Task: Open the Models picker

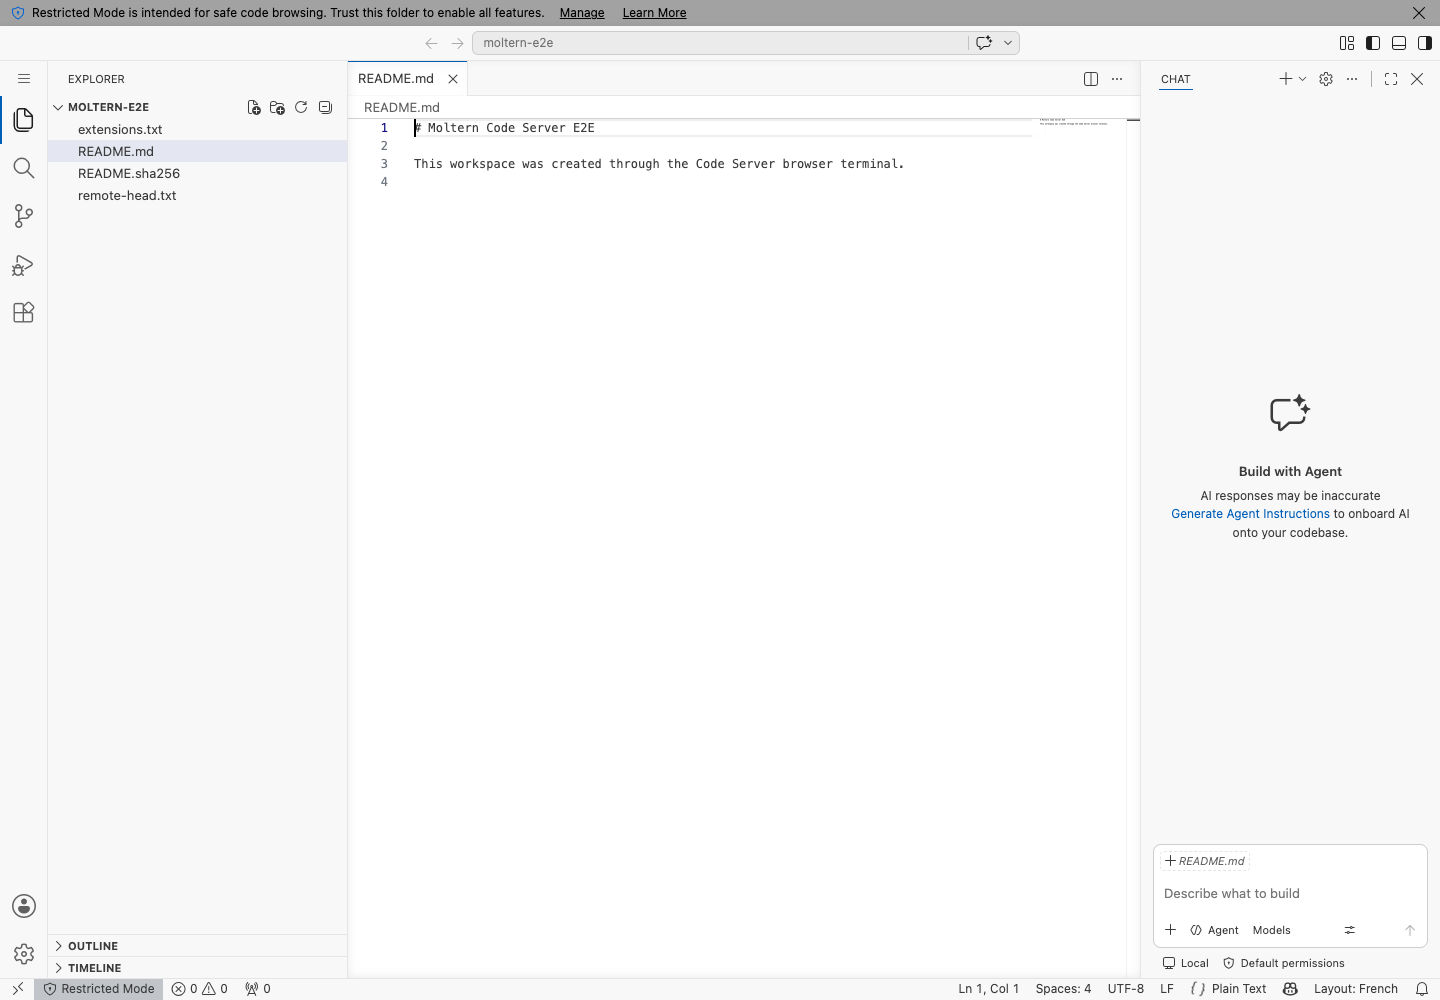Action: 1272,930
